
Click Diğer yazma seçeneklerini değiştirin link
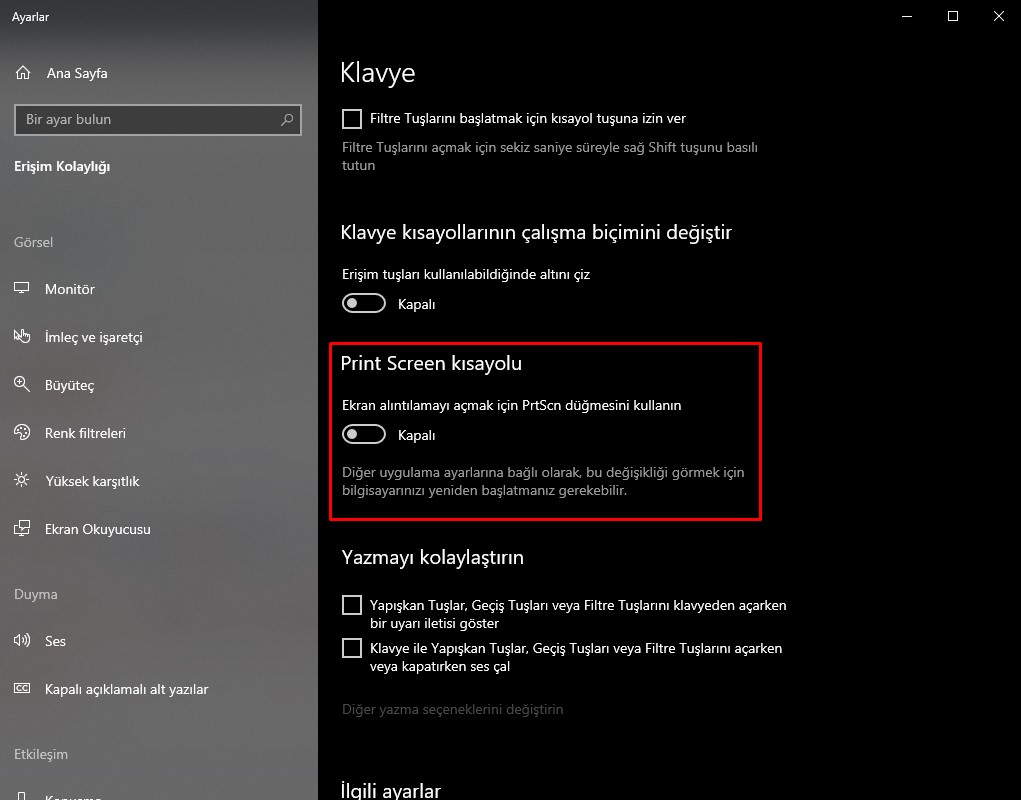click(x=453, y=709)
